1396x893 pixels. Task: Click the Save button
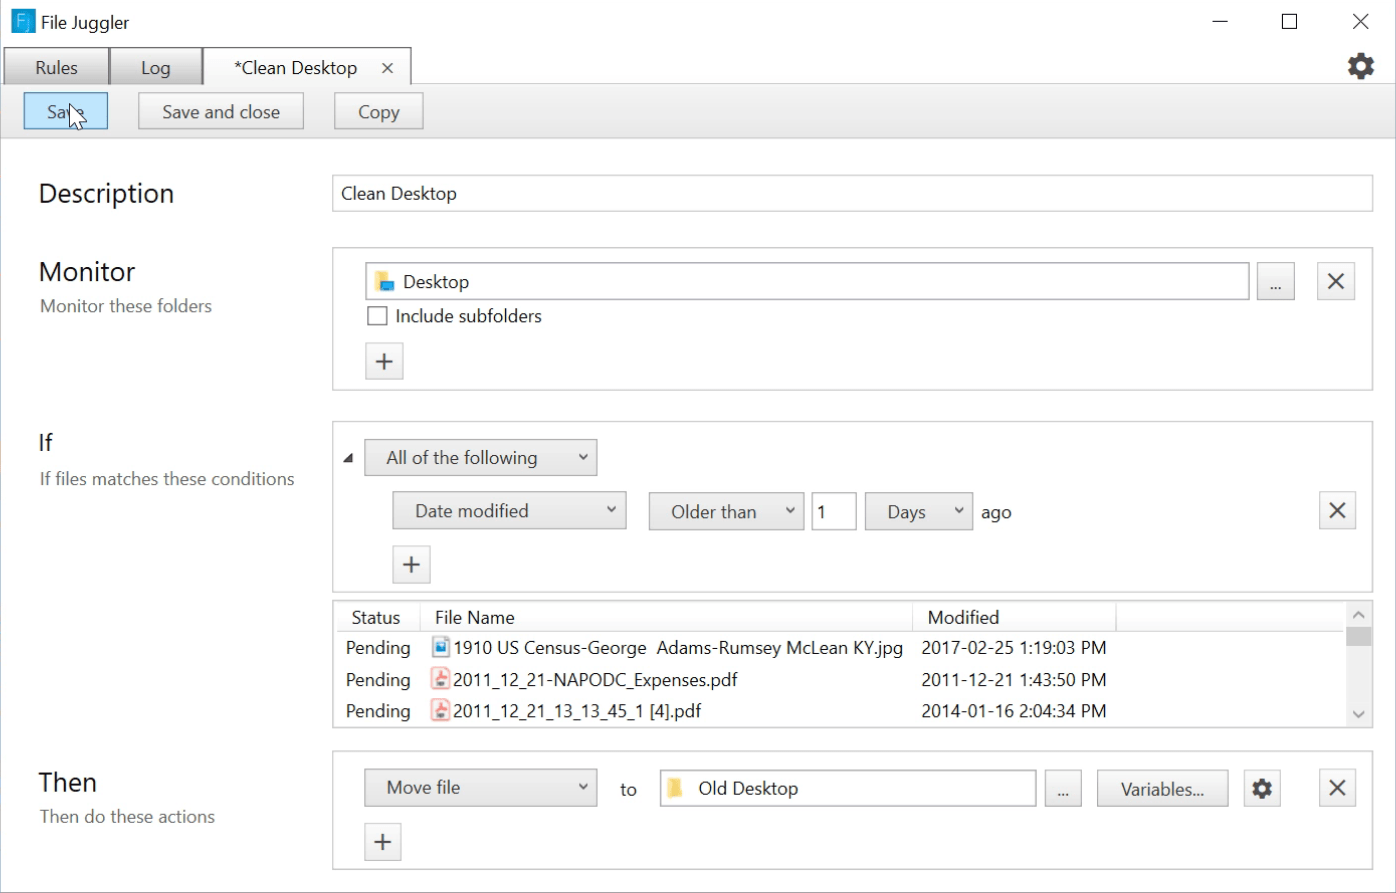[66, 111]
